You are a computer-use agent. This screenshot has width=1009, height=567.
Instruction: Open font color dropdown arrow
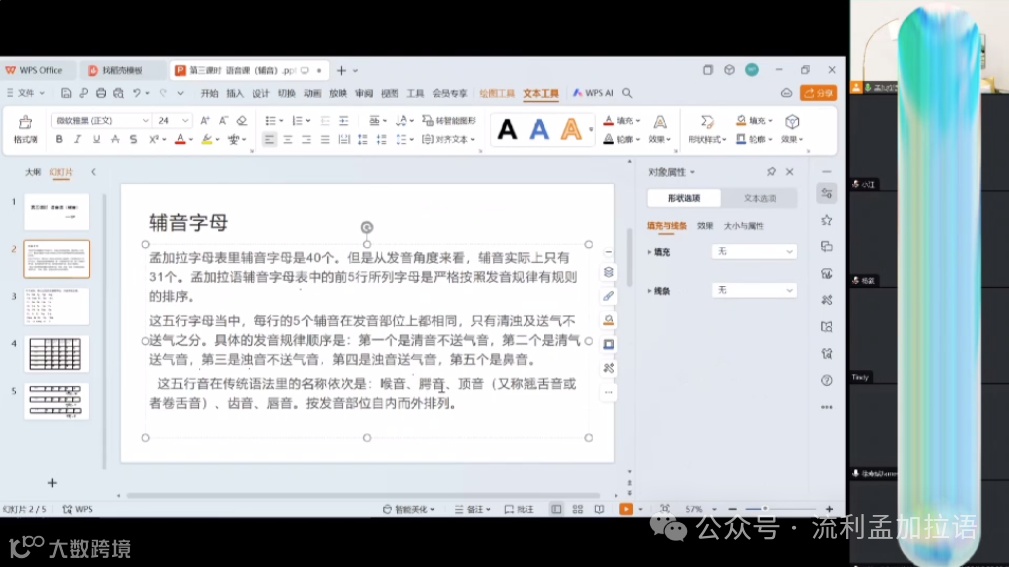(x=190, y=140)
